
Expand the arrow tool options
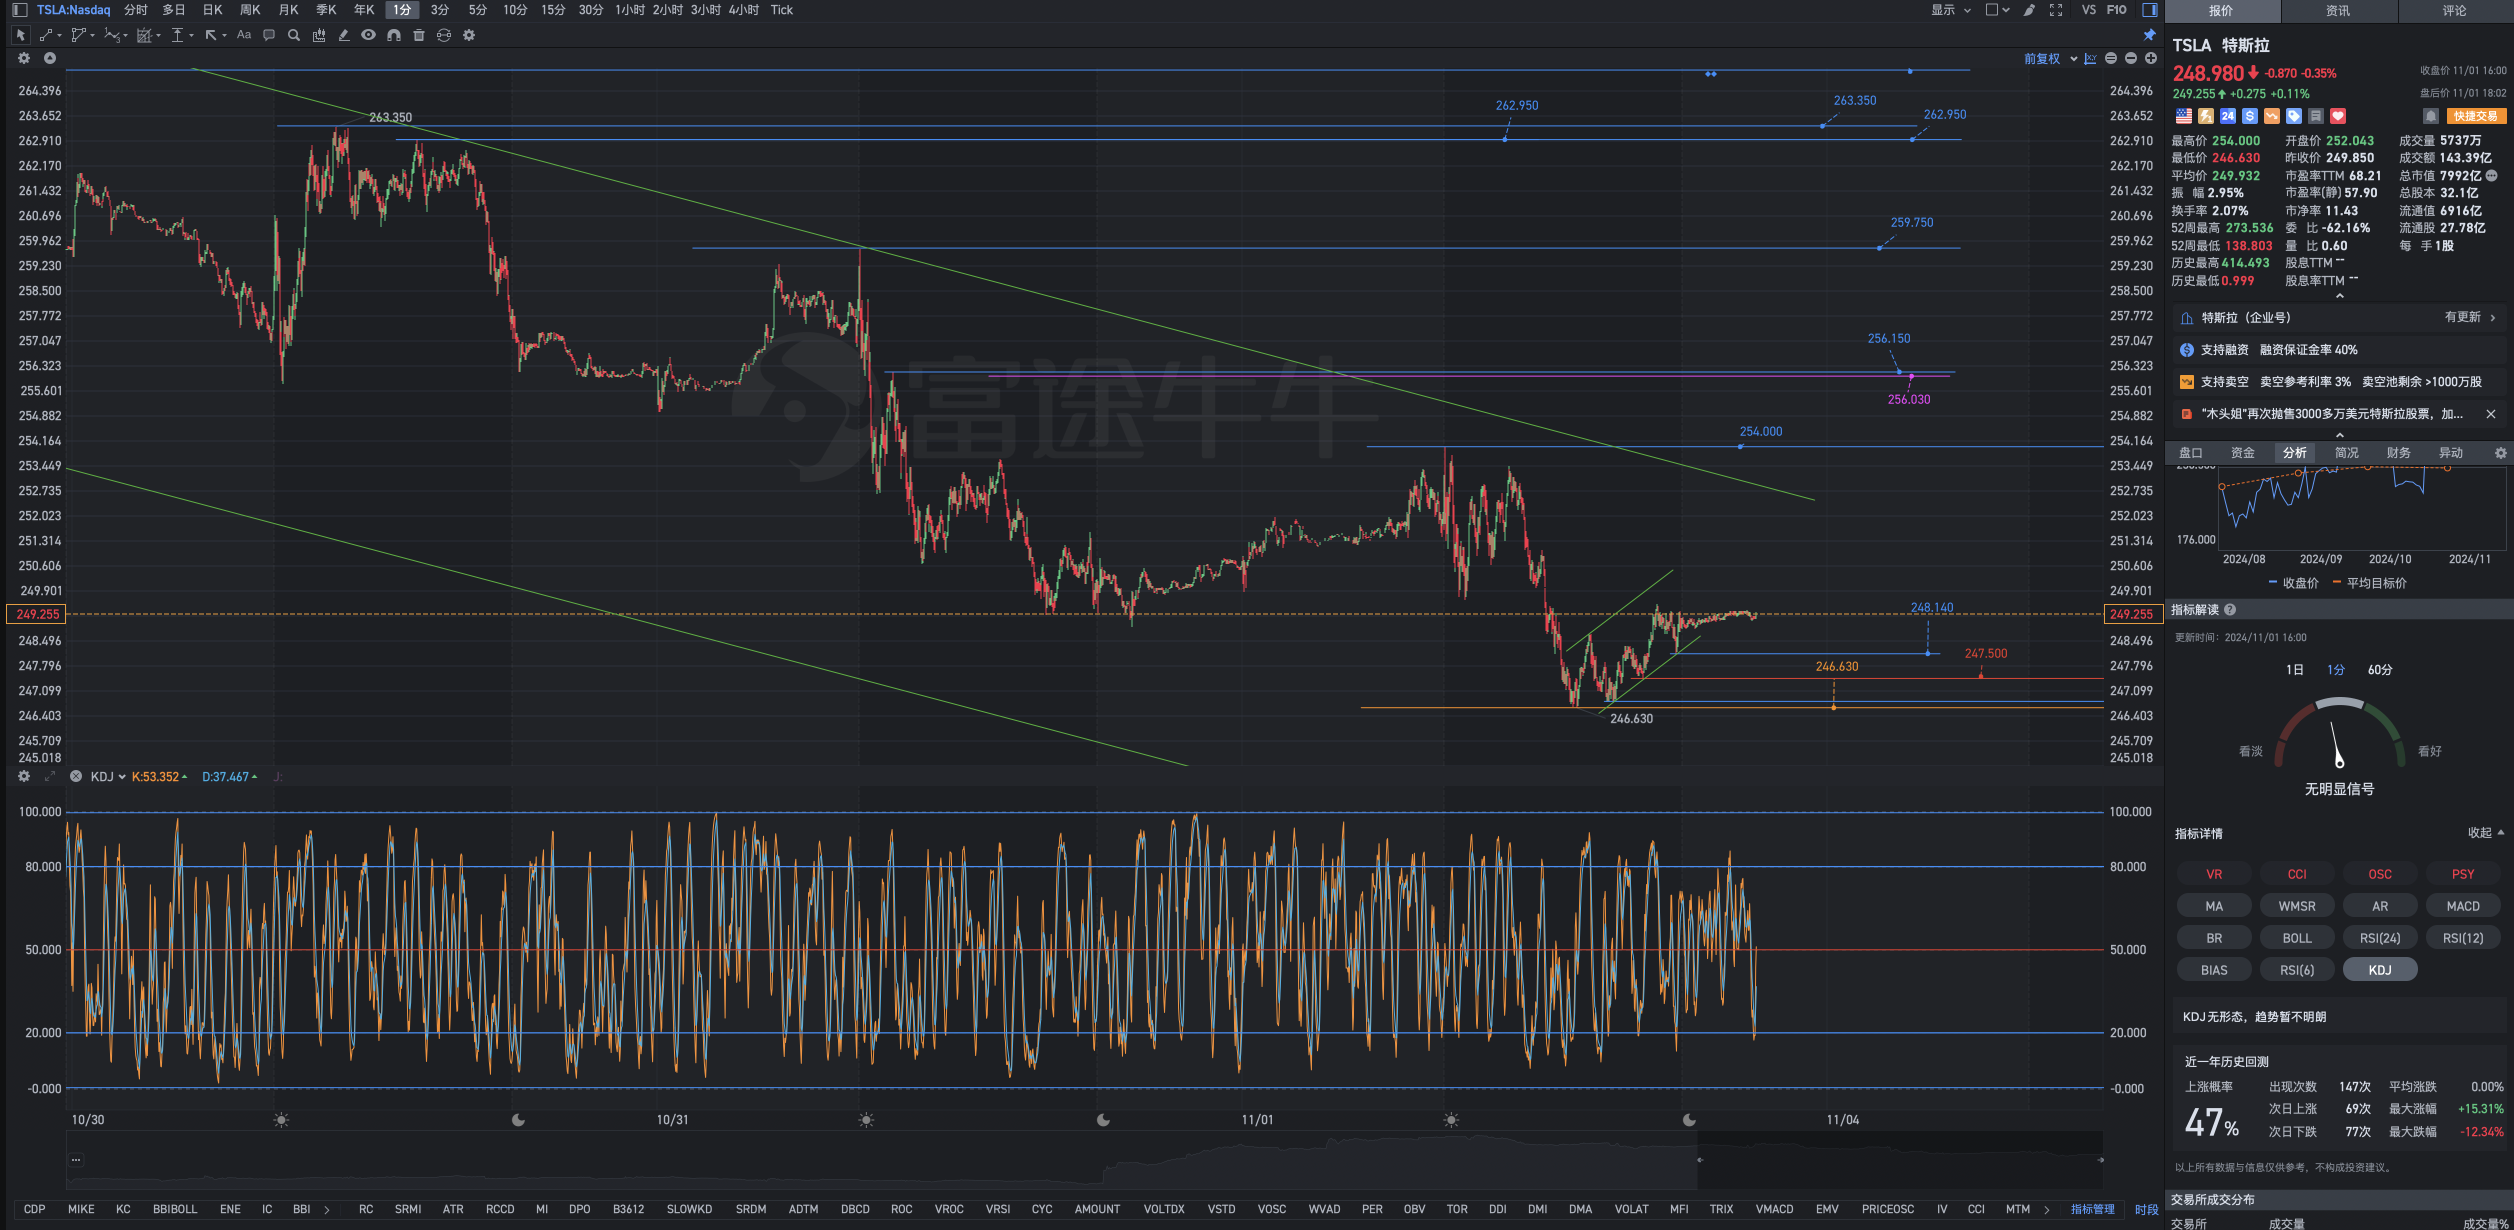(x=224, y=36)
